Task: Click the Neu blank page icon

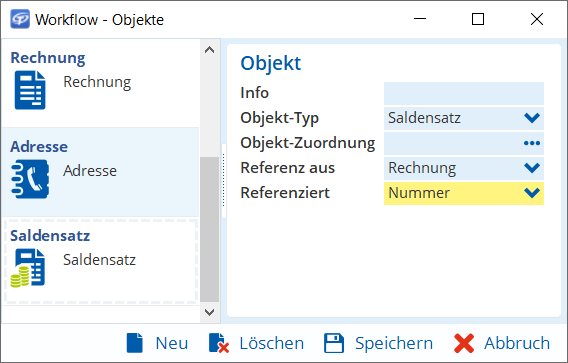Action: coord(135,343)
